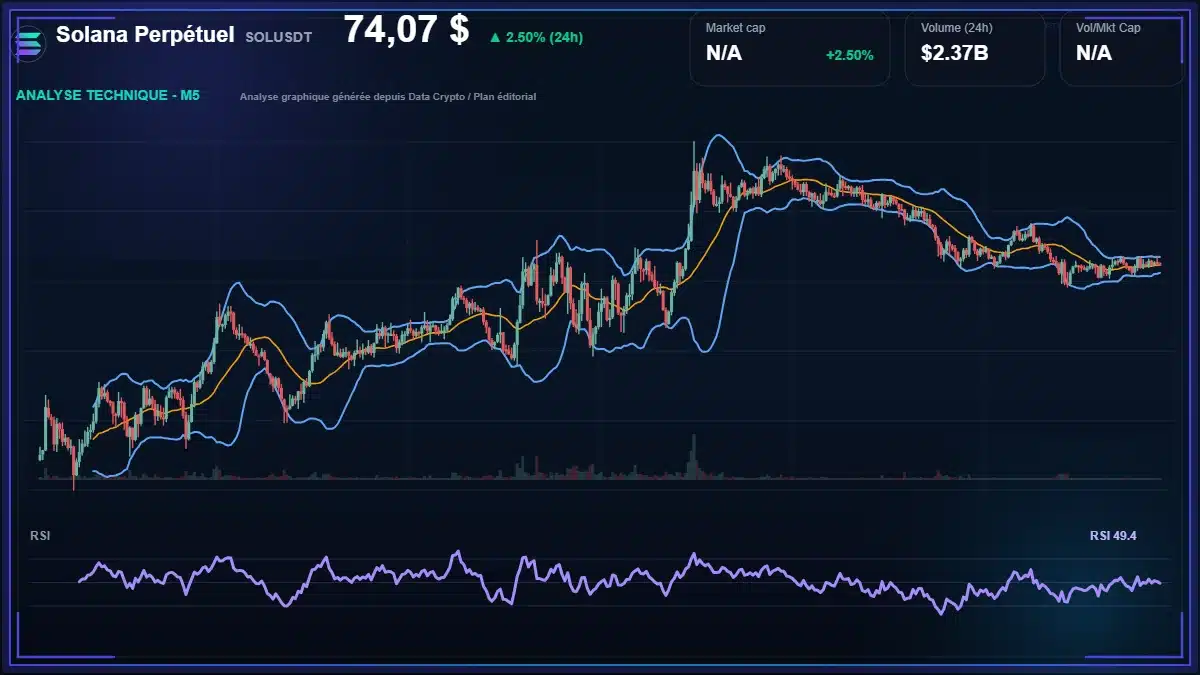The height and width of the screenshot is (675, 1200).
Task: Click the +2.50% value in Market cap card
Action: click(x=849, y=54)
